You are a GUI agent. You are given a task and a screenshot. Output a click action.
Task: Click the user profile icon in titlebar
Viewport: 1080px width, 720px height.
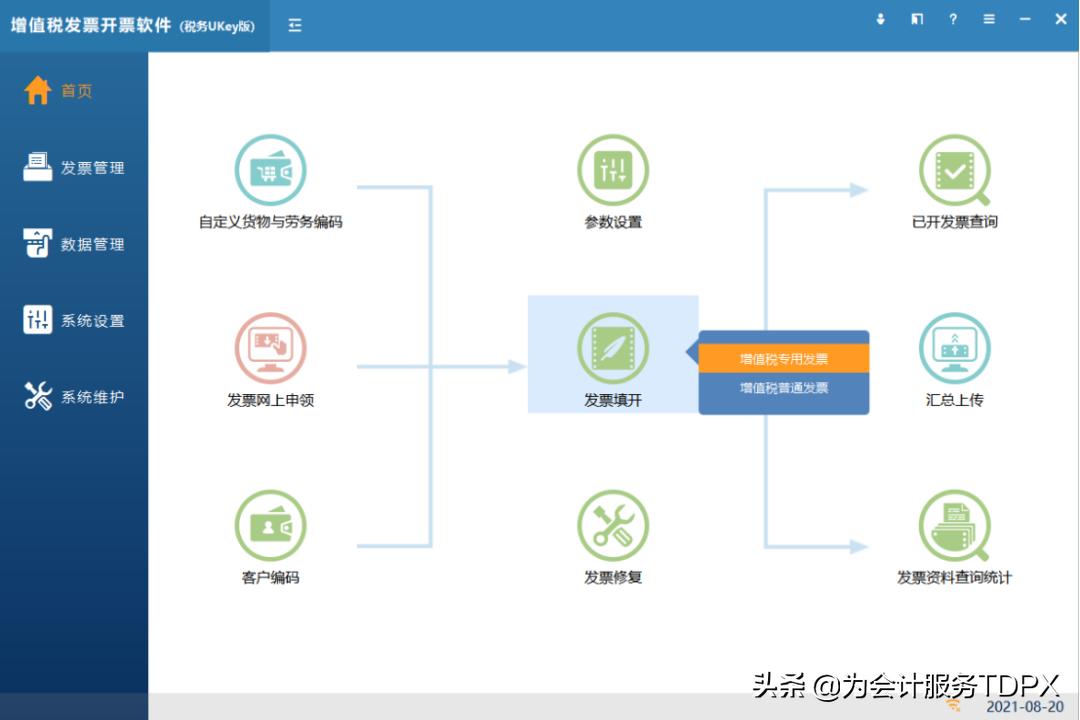(x=880, y=19)
